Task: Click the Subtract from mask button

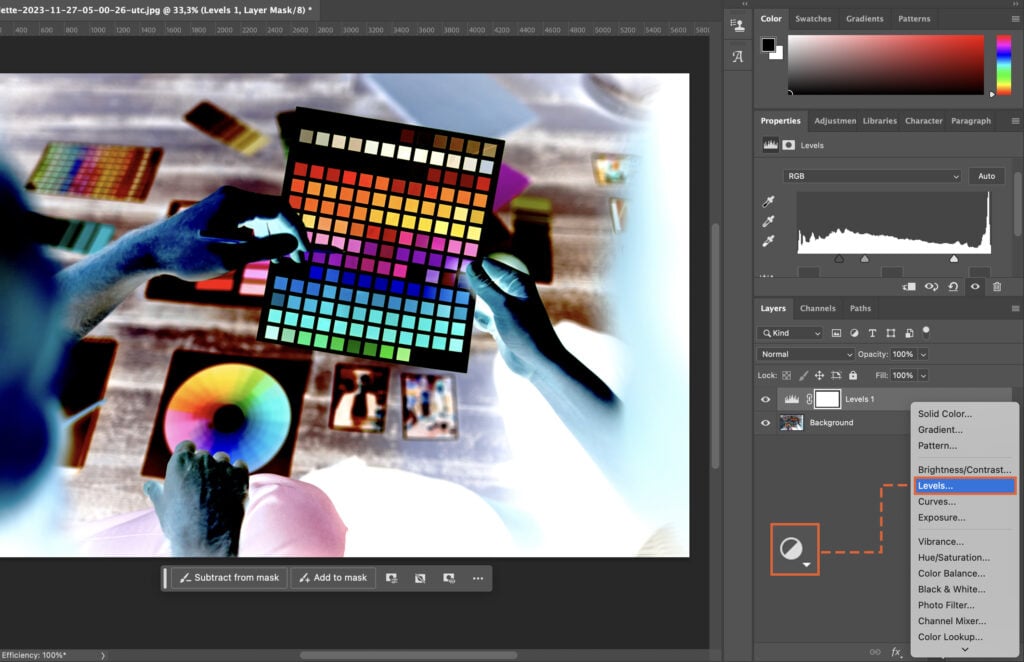Action: point(229,578)
